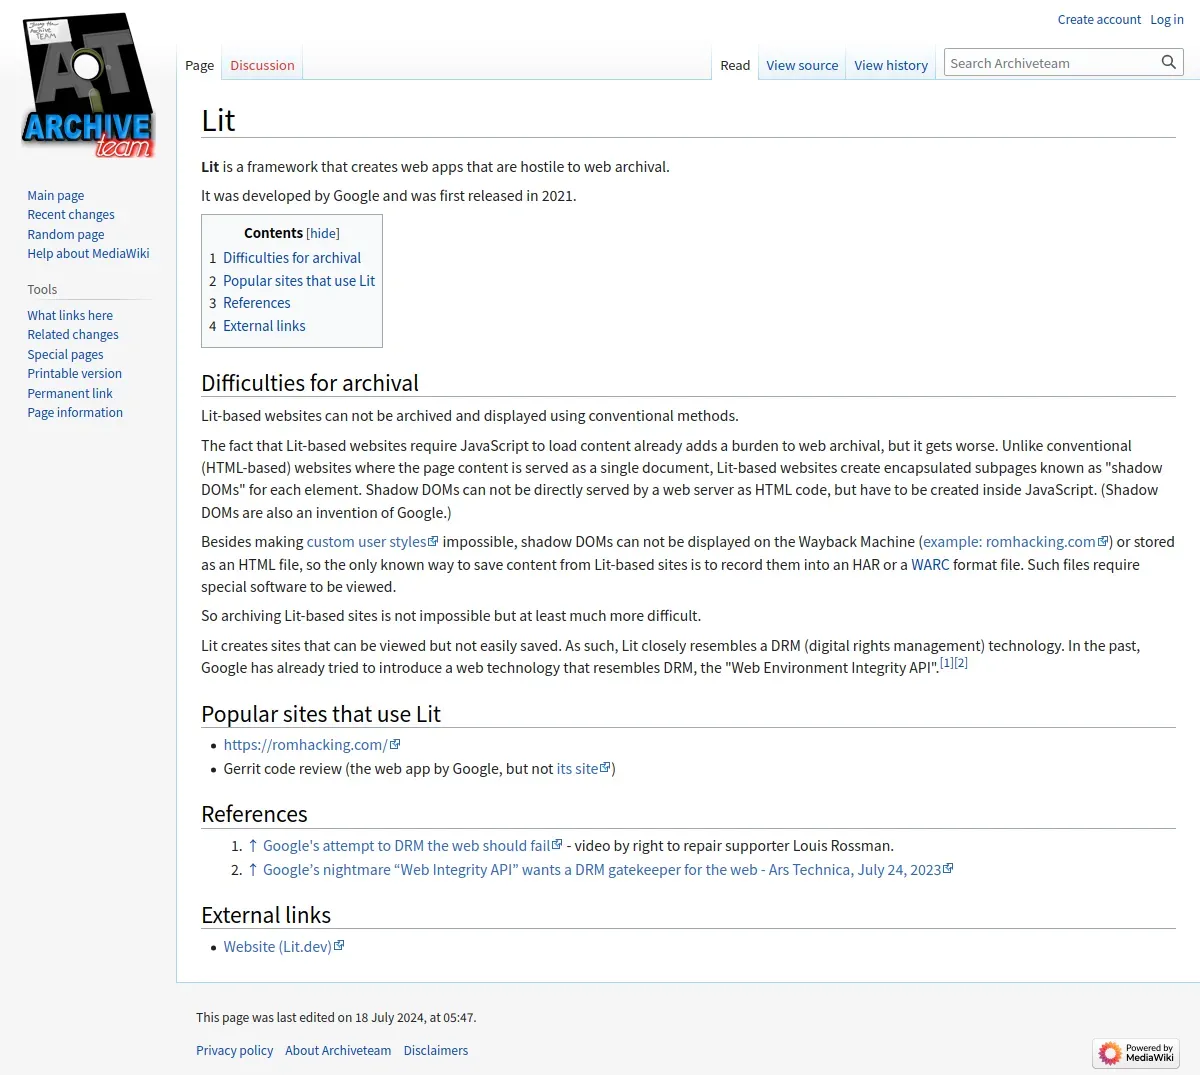1200x1075 pixels.
Task: Open Help about MediaWiki
Action: (x=88, y=253)
